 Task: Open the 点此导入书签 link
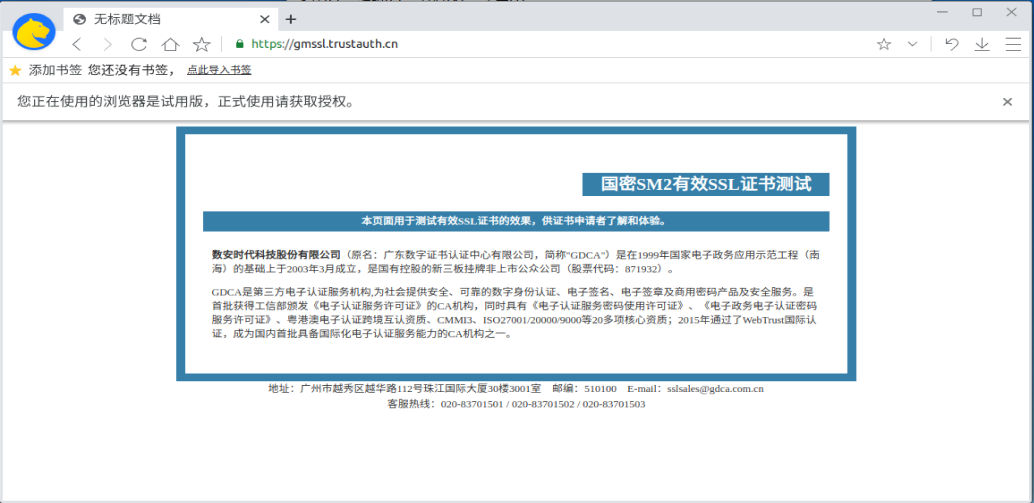219,70
